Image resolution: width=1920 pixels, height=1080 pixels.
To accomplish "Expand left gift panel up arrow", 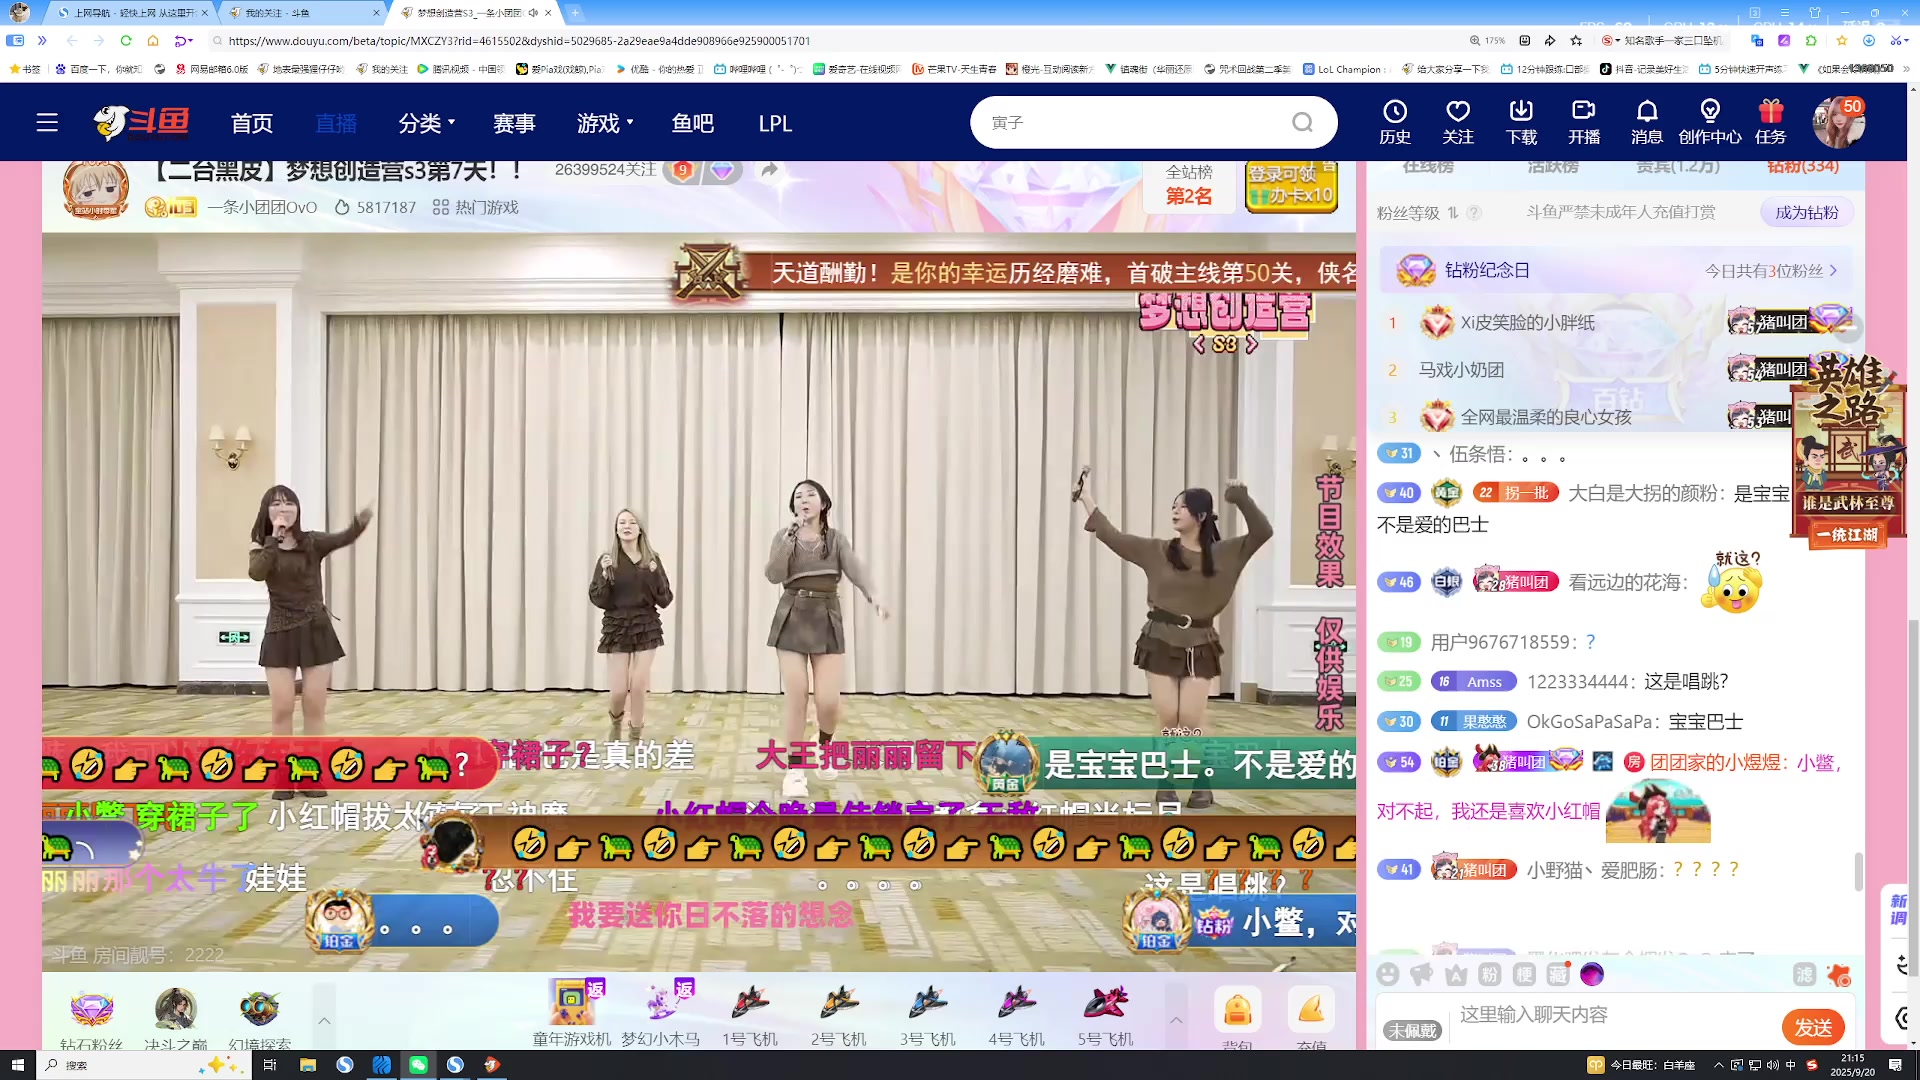I will [x=324, y=1020].
